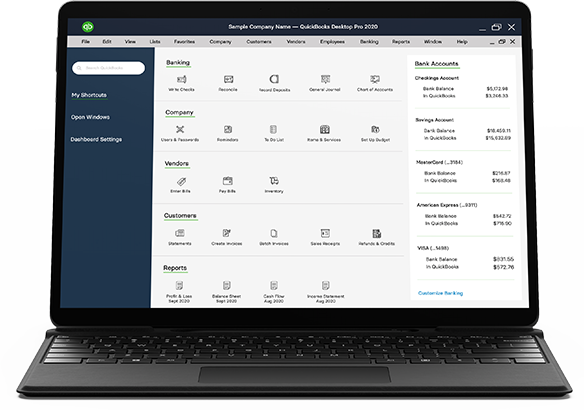Click VISA bank balance $831.55
Image resolution: width=584 pixels, height=410 pixels.
(x=504, y=259)
